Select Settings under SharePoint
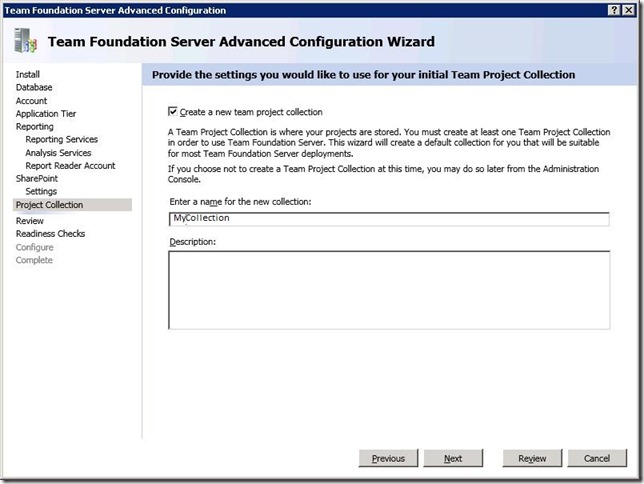This screenshot has height=484, width=644. click(41, 191)
